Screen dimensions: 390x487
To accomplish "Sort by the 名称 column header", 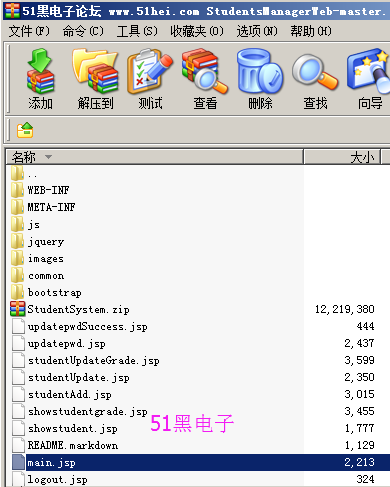I will click(x=155, y=157).
